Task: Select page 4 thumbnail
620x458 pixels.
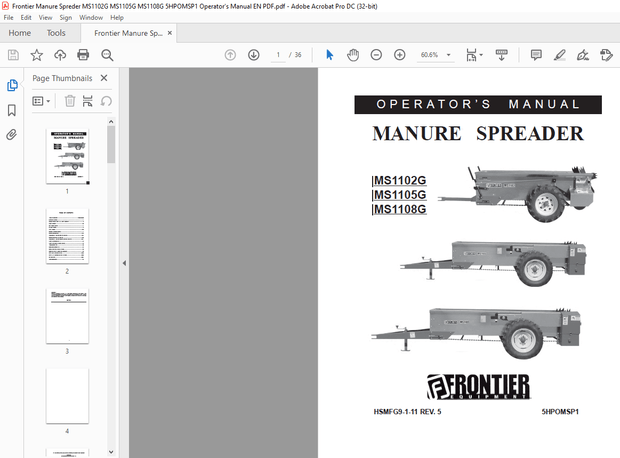Action: pyautogui.click(x=67, y=396)
